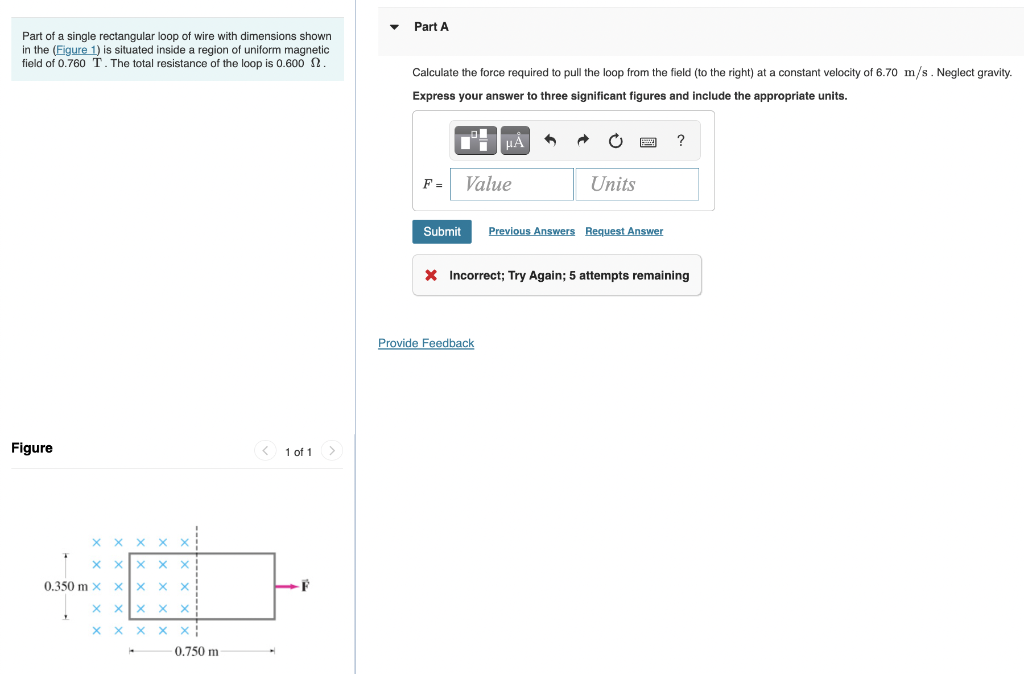Reset the answer with the circular reset icon
1024x674 pixels.
614,140
